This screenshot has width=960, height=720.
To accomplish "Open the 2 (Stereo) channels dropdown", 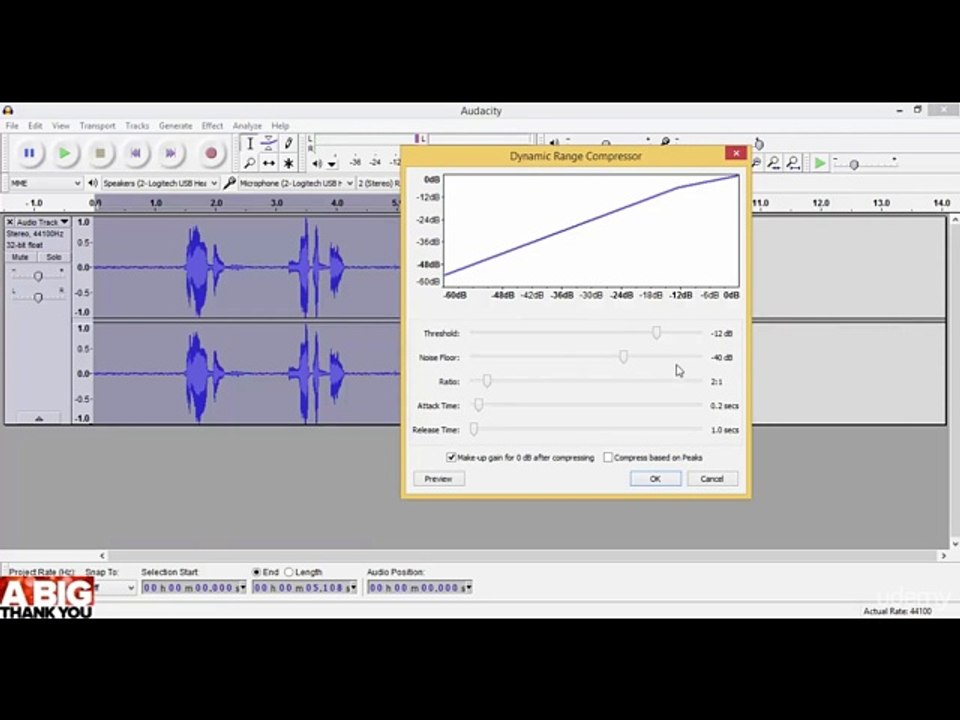I will pos(379,183).
